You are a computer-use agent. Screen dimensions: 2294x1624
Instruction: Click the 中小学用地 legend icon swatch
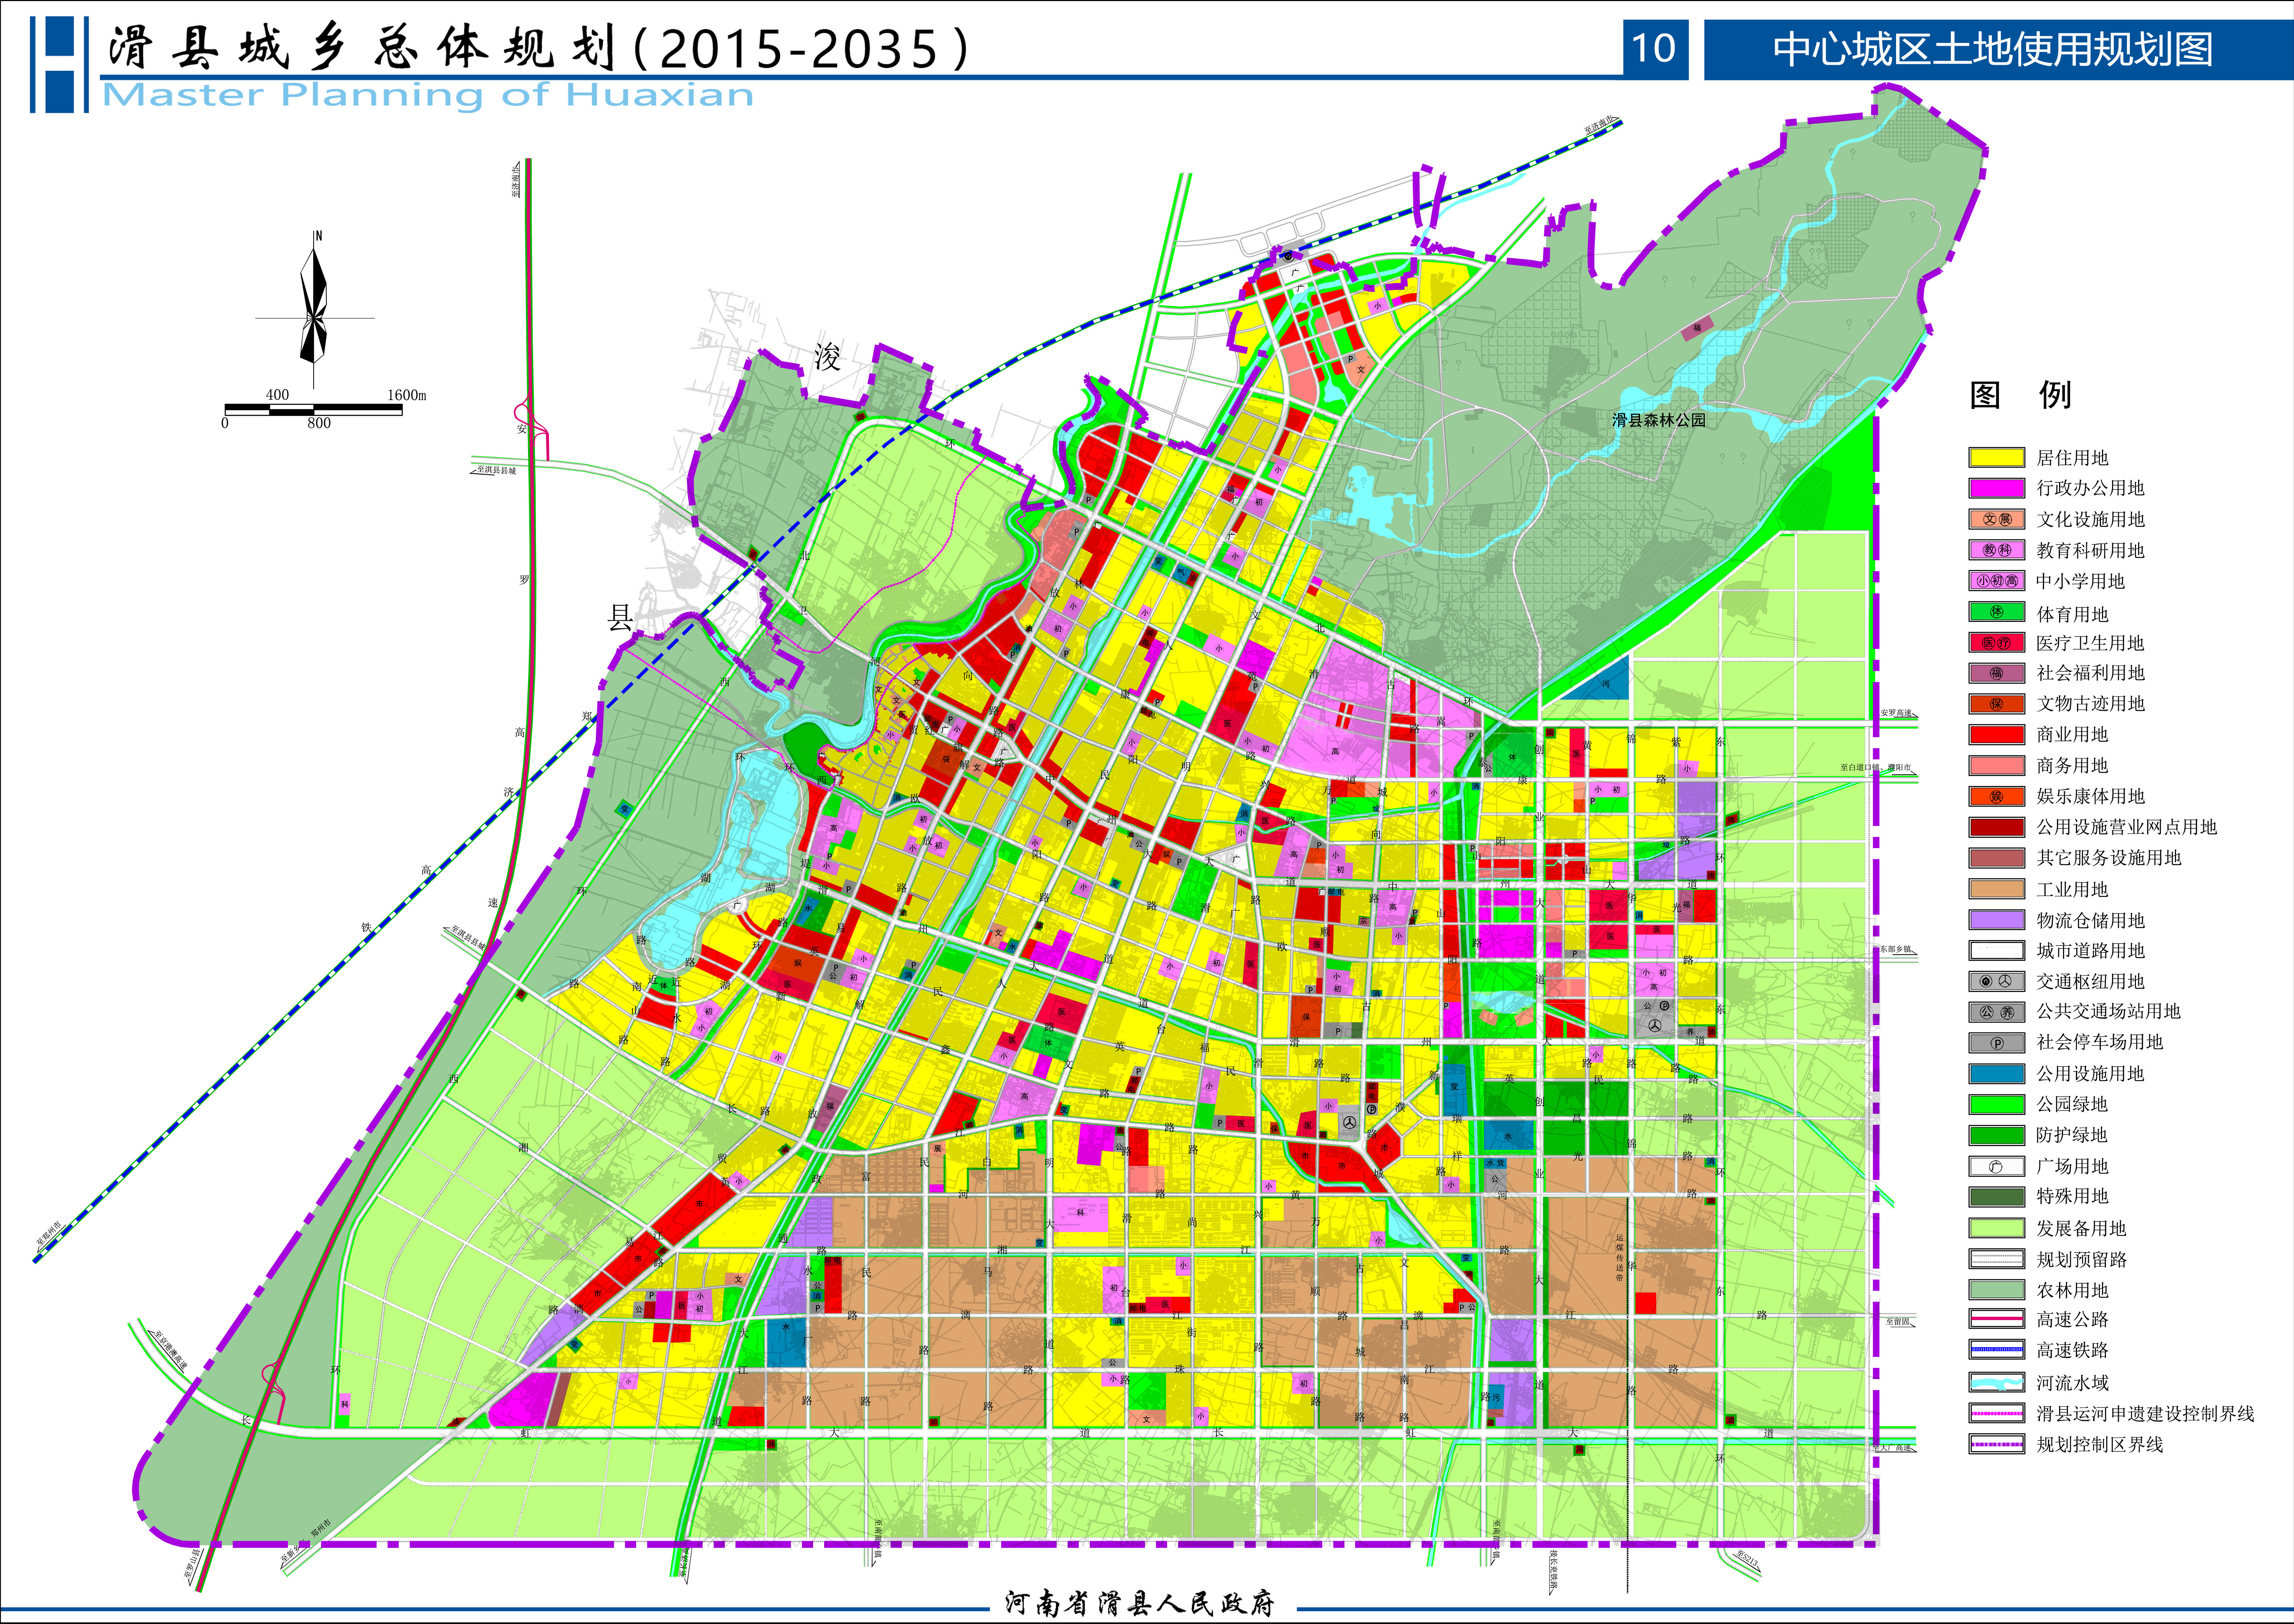pyautogui.click(x=1996, y=581)
